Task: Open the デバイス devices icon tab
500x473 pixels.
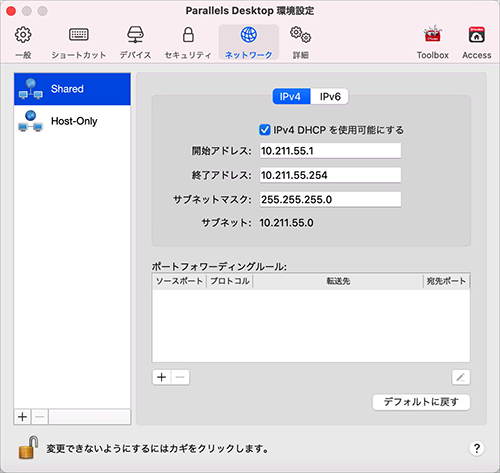Action: point(135,43)
